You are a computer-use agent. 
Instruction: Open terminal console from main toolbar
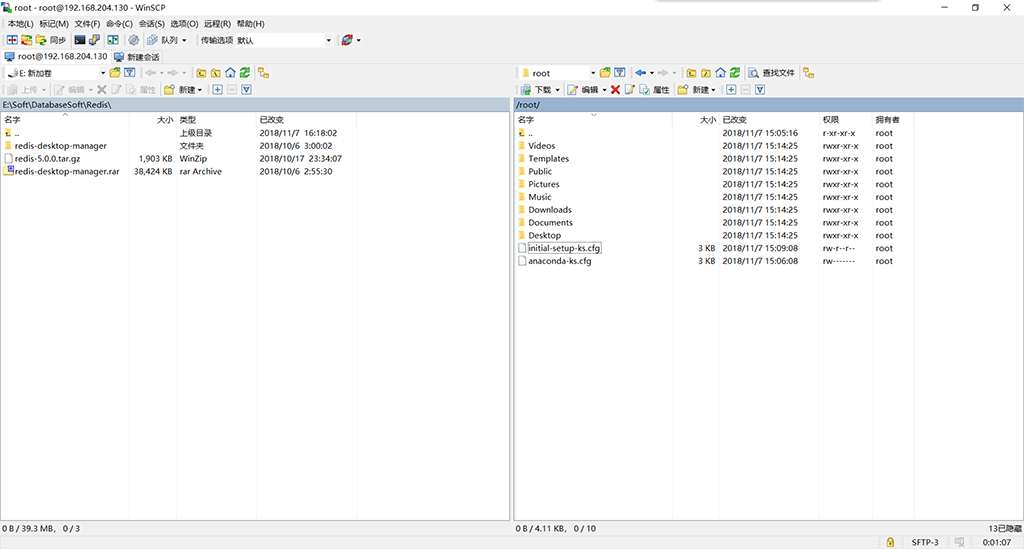click(80, 40)
